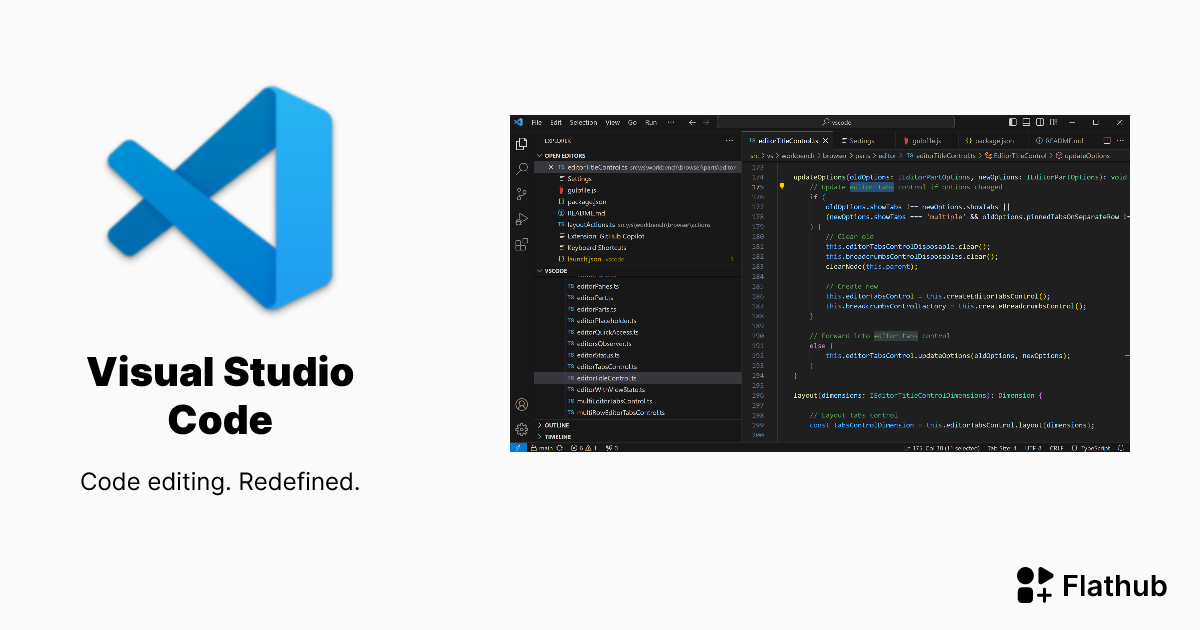1200x630 pixels.
Task: Toggle the bottom panel visibility
Action: pos(1026,122)
